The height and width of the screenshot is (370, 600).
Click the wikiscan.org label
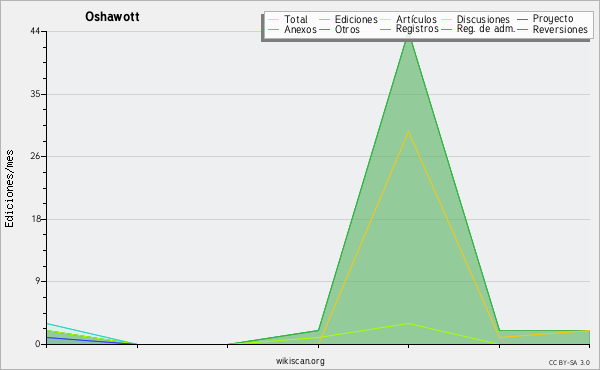point(300,361)
